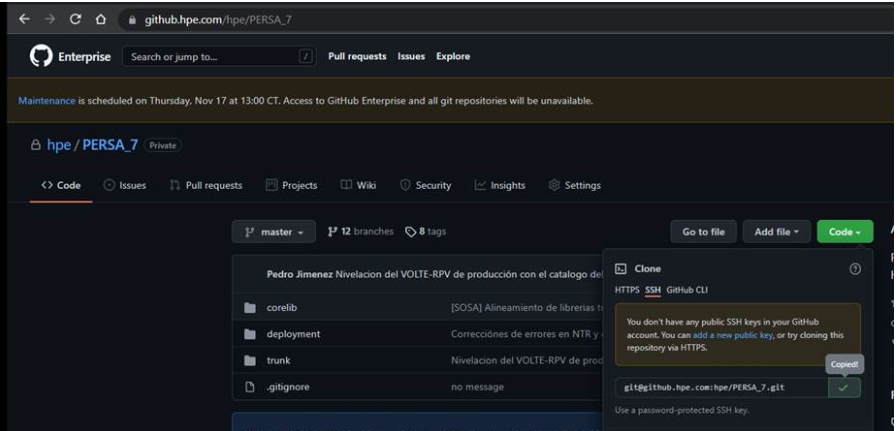
Task: Click the add a new public key link
Action: 733,335
